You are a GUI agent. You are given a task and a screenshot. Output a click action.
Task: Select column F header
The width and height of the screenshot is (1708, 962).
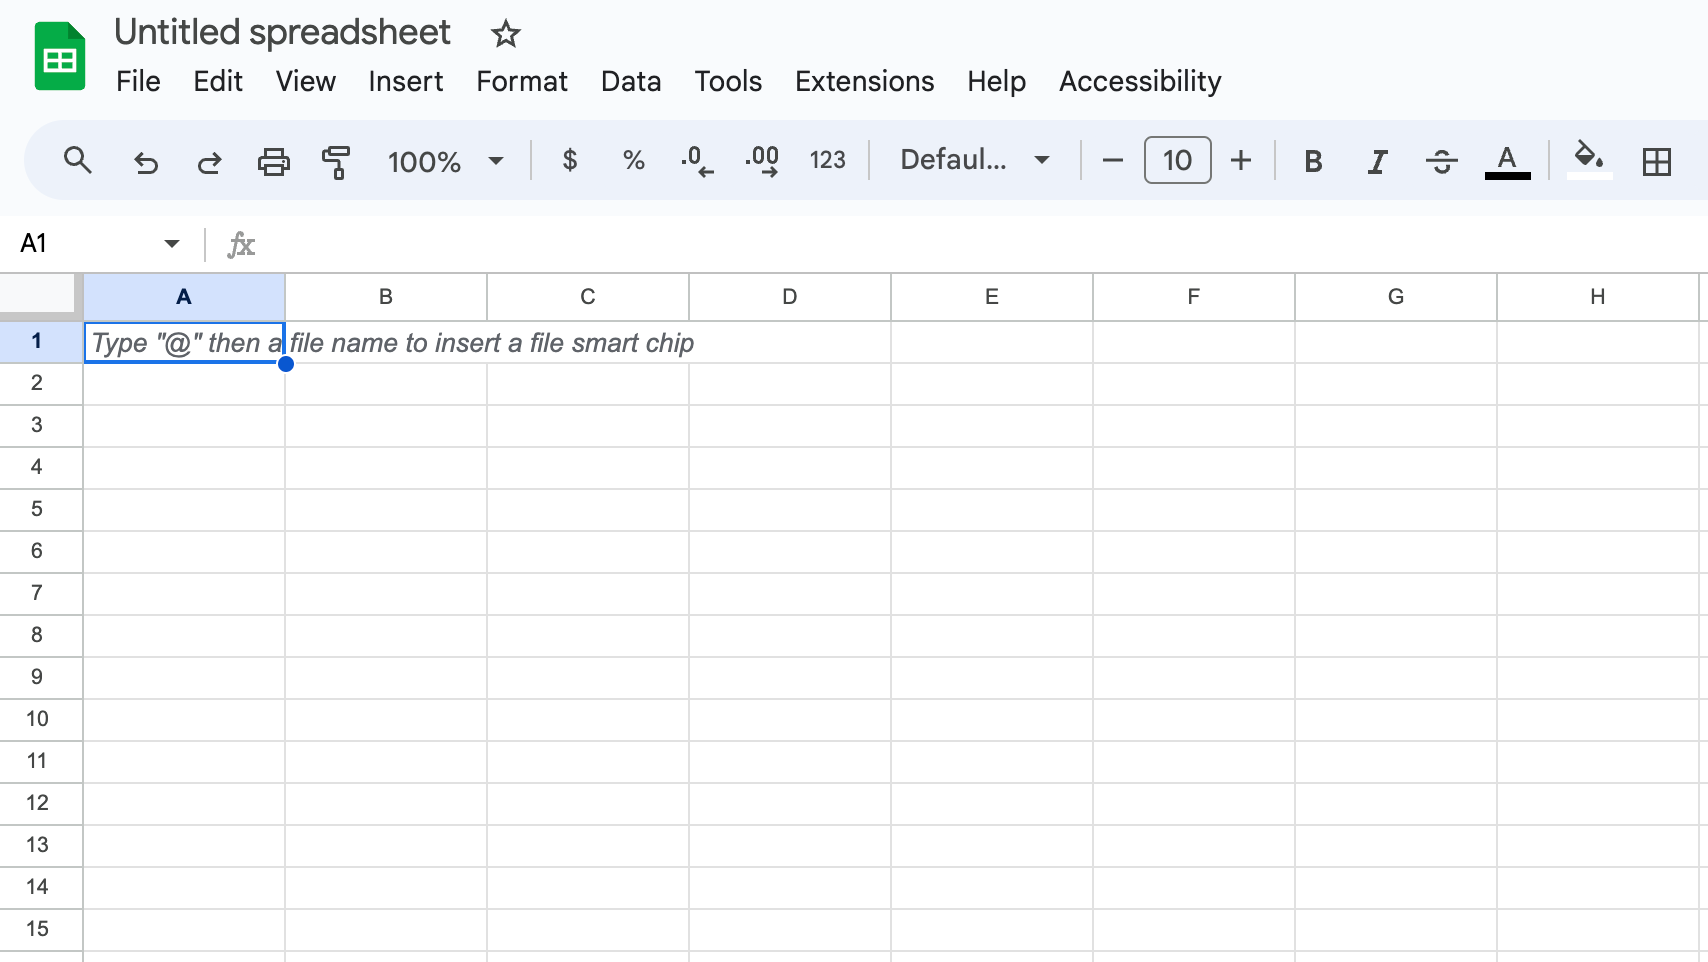[1194, 297]
